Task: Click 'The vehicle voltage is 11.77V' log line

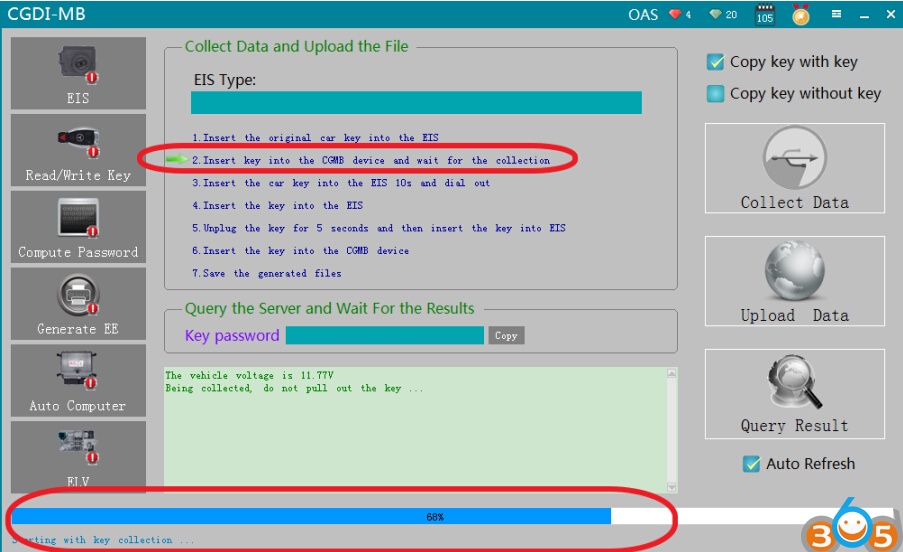Action: (249, 375)
